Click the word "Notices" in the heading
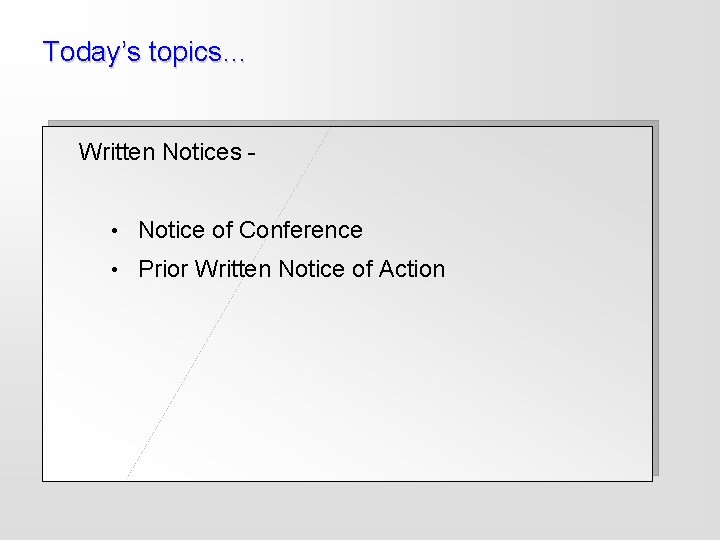 tap(201, 152)
